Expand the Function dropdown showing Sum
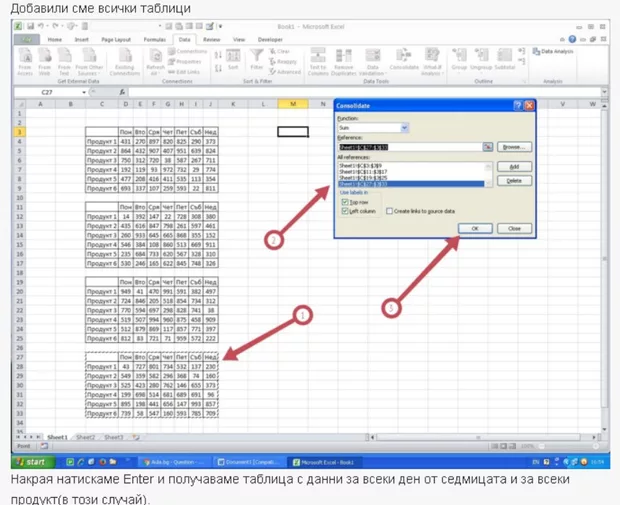Screen dimensions: 620x505 (404, 128)
